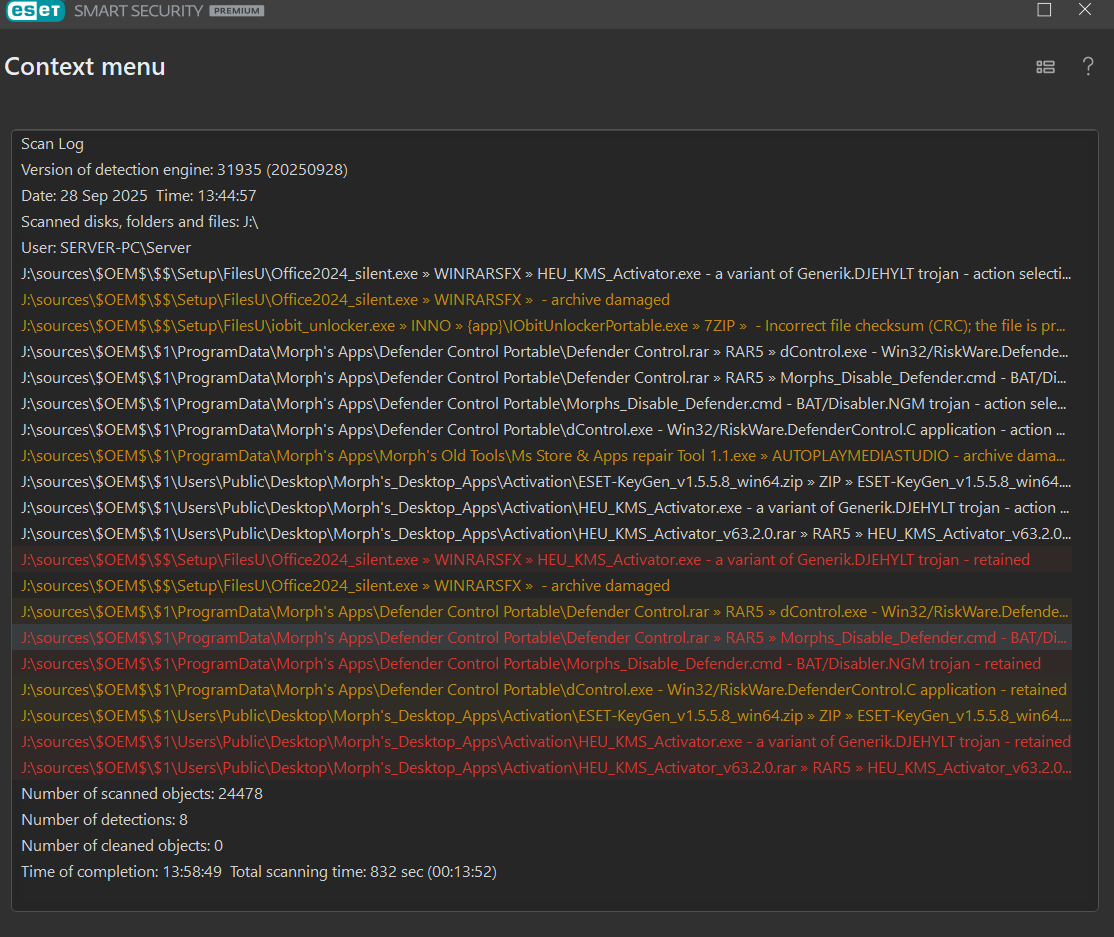Image resolution: width=1114 pixels, height=937 pixels.
Task: Click the Scan Log heading line
Action: click(52, 144)
